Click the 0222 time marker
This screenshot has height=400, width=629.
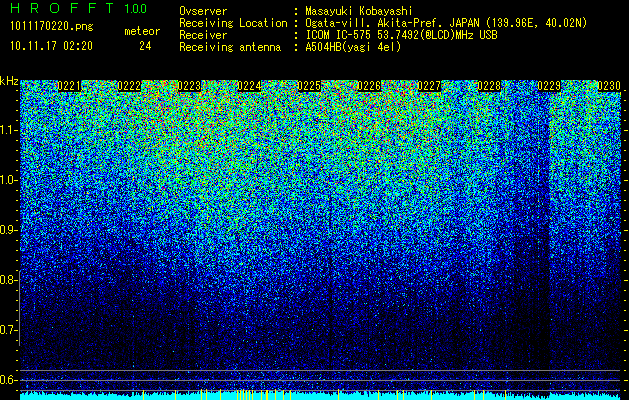[129, 86]
